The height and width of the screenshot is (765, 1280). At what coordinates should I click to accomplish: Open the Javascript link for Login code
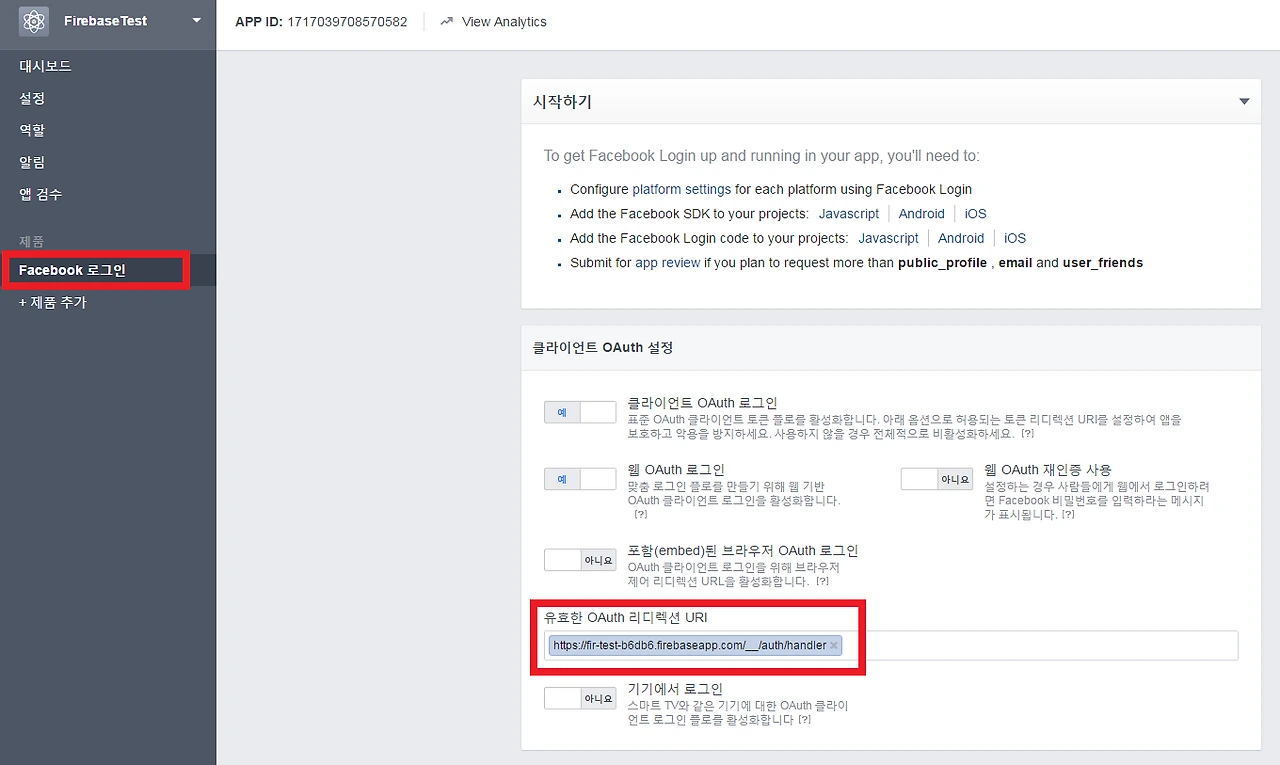coord(888,238)
